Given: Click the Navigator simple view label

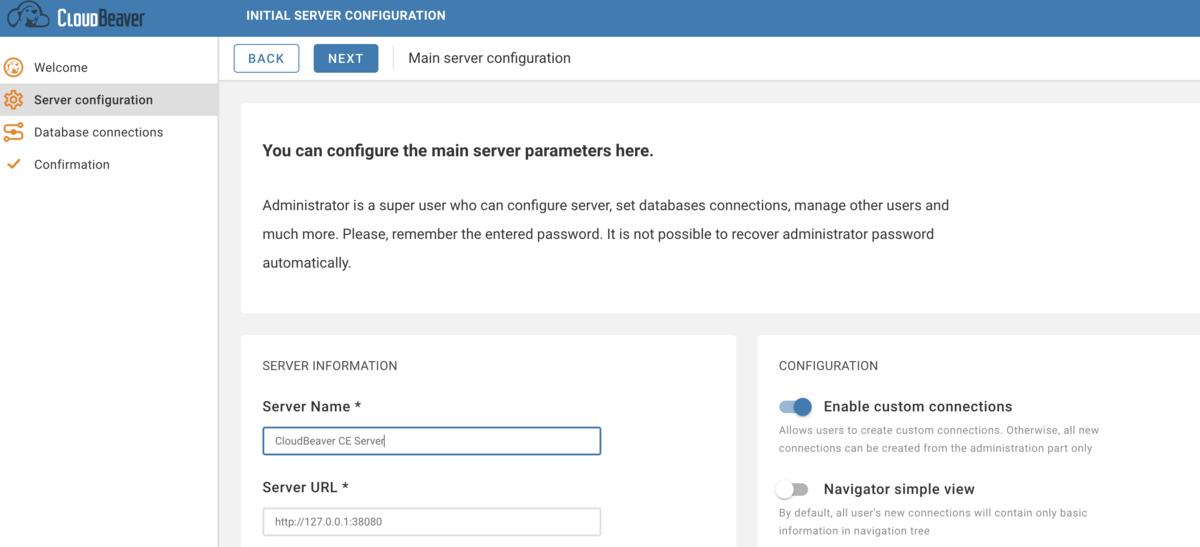Looking at the screenshot, I should [x=899, y=489].
